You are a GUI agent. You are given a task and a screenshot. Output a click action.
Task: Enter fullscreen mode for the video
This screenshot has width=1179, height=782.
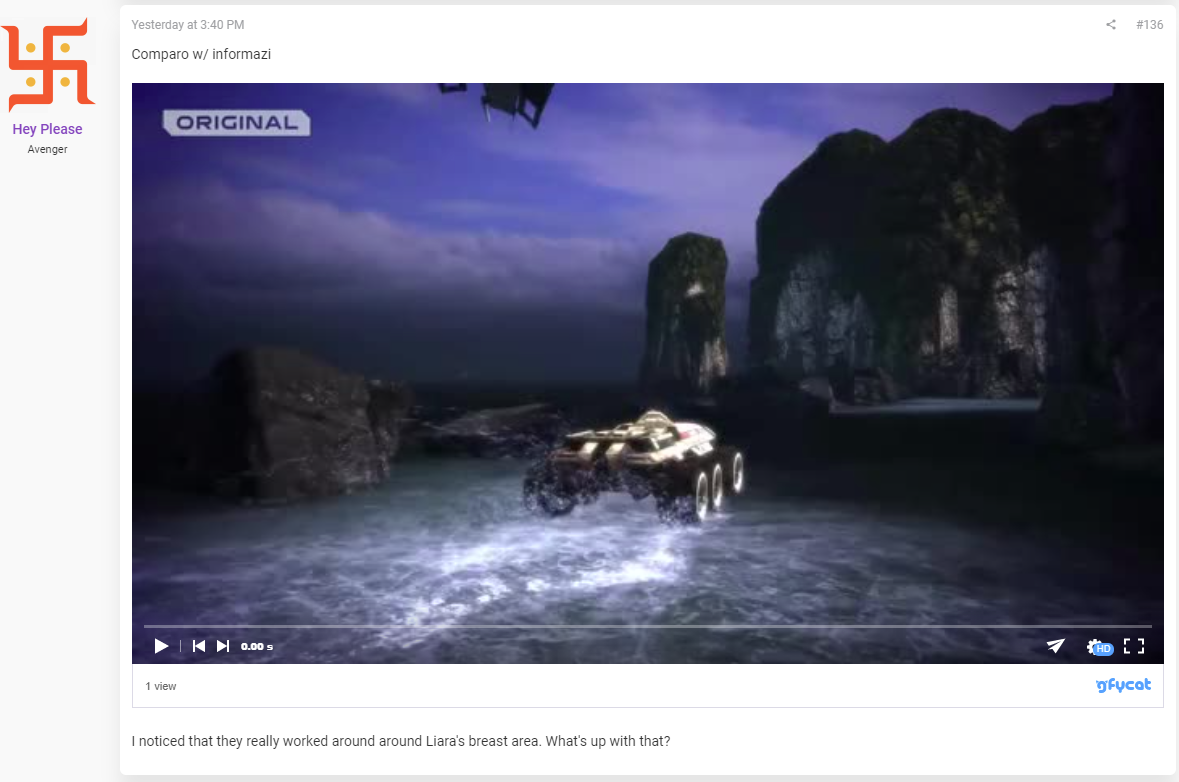1134,646
